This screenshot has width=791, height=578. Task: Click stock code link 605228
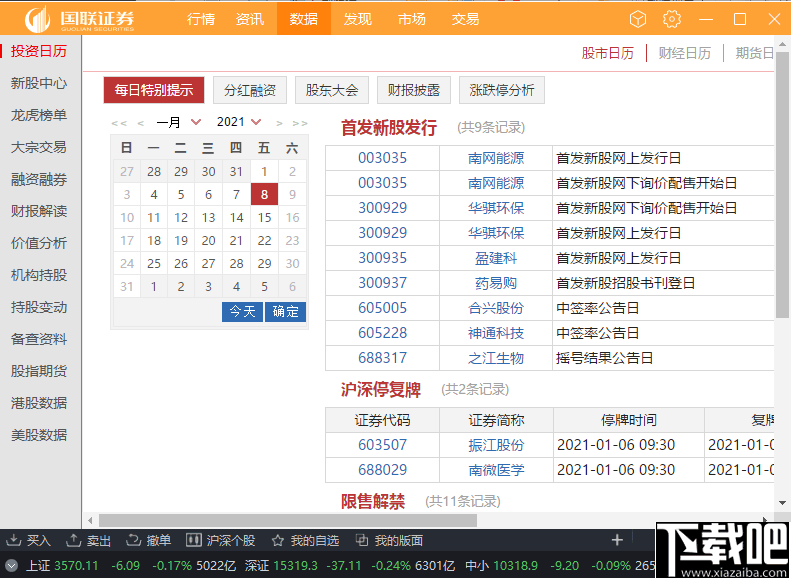(x=382, y=333)
